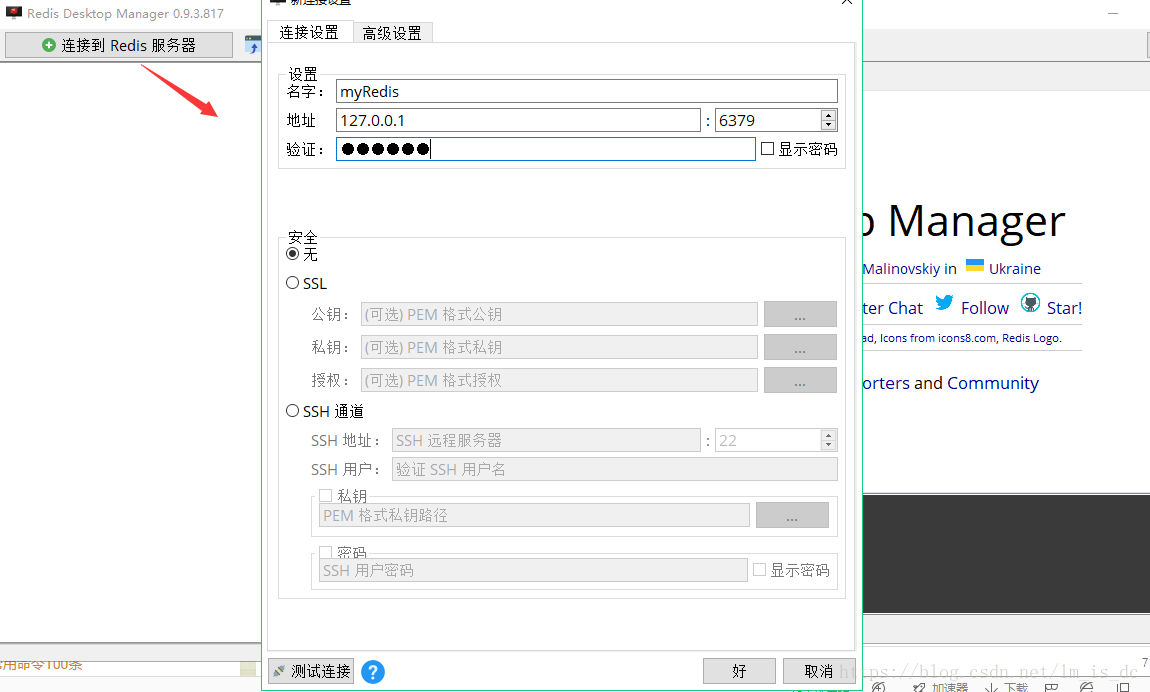Click the 地址 field containing 127.0.0.1

519,120
